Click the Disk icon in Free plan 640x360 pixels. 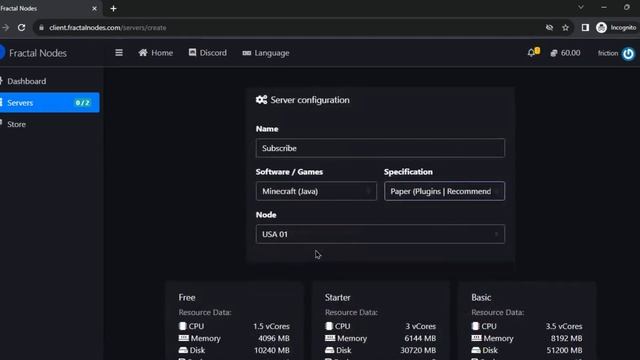183,350
